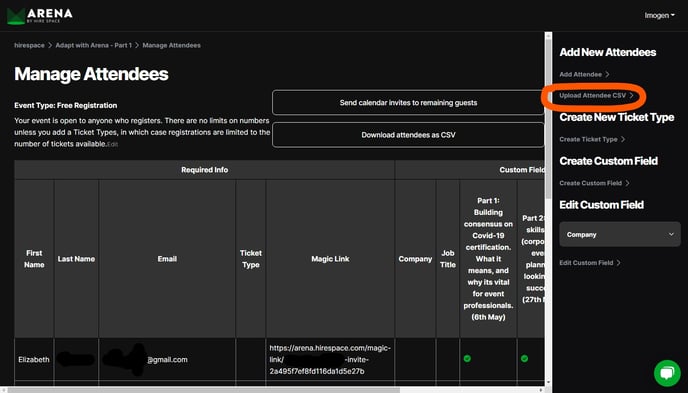Open the Arena by Hire Space logo
Screen dimensions: 688x393
coord(39,16)
